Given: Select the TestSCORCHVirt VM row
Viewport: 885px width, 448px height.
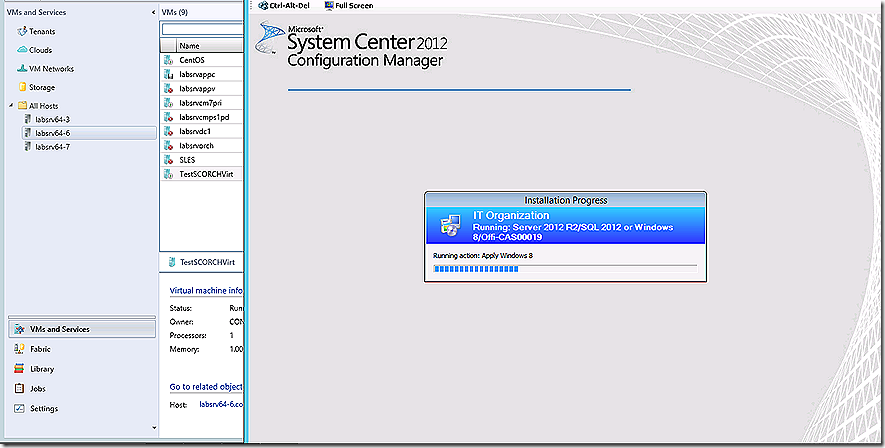Looking at the screenshot, I should point(201,174).
